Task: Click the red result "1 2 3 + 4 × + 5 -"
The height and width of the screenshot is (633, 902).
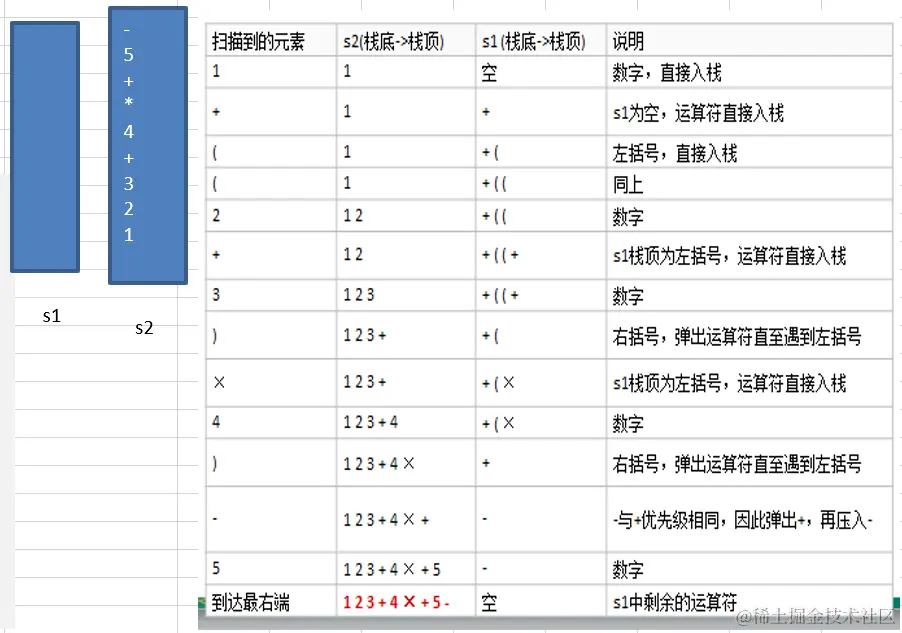Action: (x=406, y=602)
